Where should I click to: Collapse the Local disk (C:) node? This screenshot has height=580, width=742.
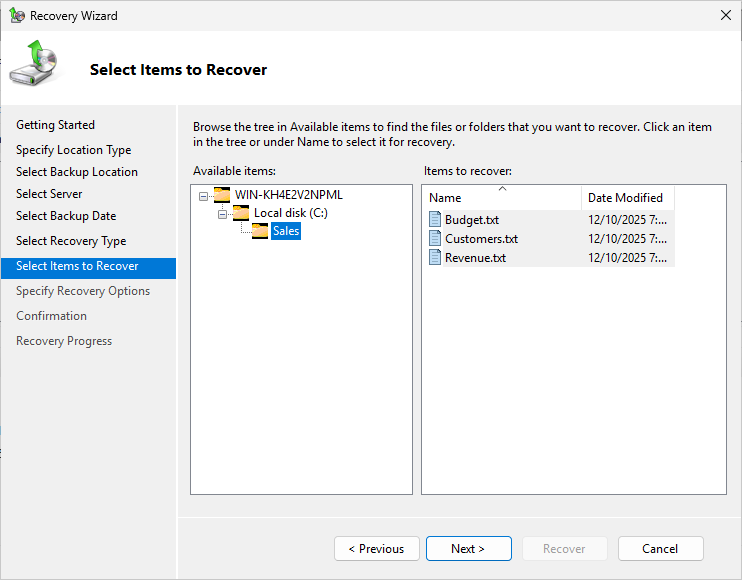click(x=223, y=213)
